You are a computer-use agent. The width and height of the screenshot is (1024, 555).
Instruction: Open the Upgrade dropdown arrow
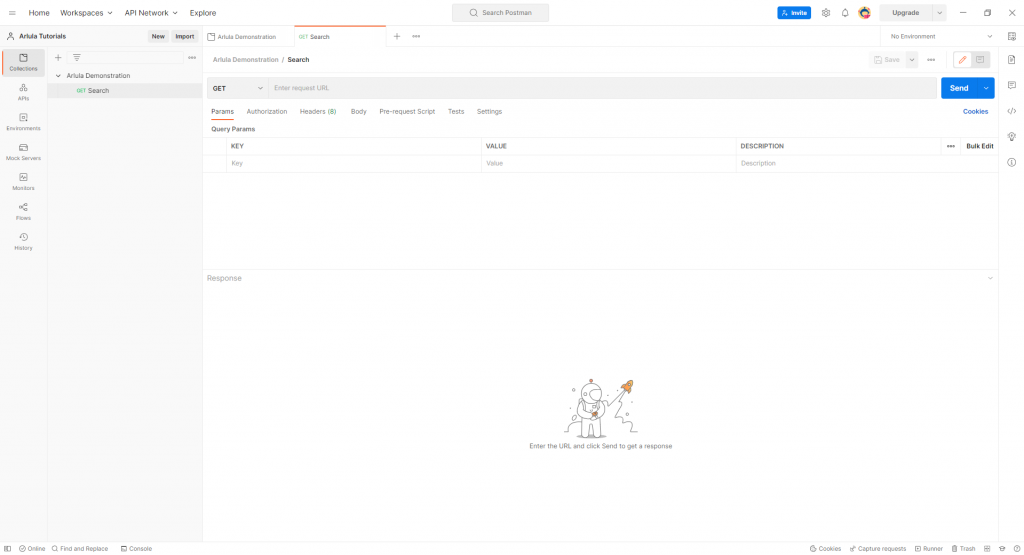pyautogui.click(x=939, y=13)
